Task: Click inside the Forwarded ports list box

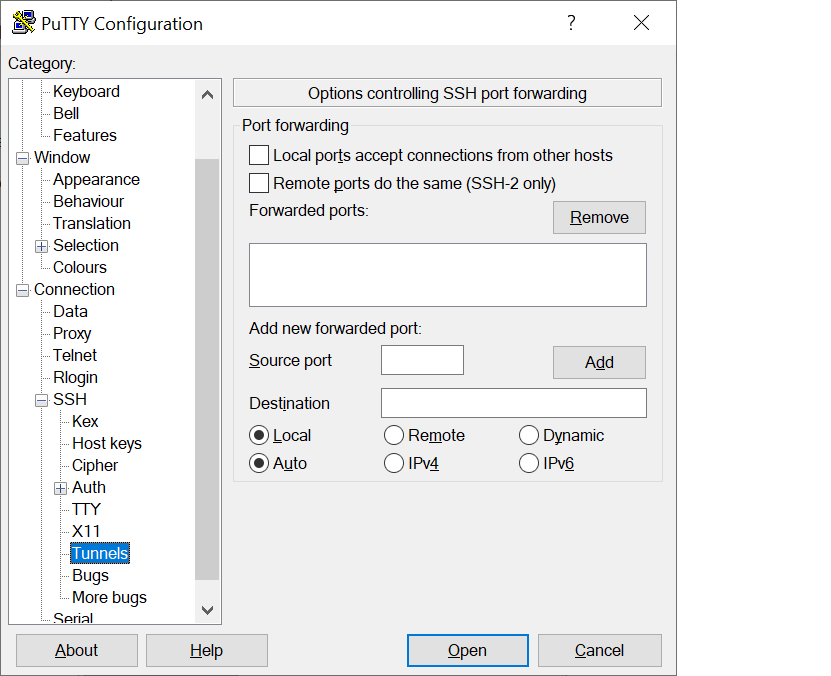Action: 448,275
